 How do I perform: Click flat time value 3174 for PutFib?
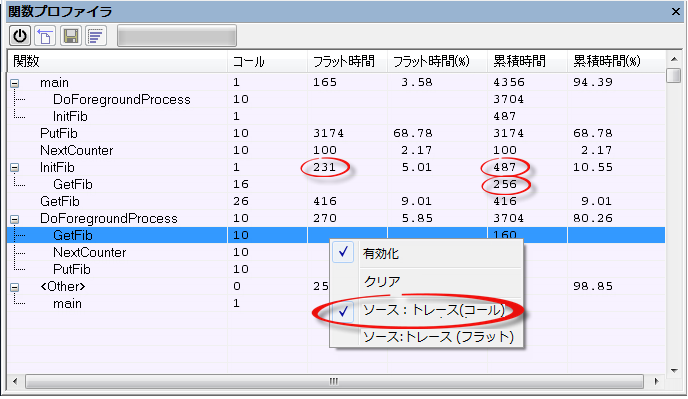click(x=328, y=133)
